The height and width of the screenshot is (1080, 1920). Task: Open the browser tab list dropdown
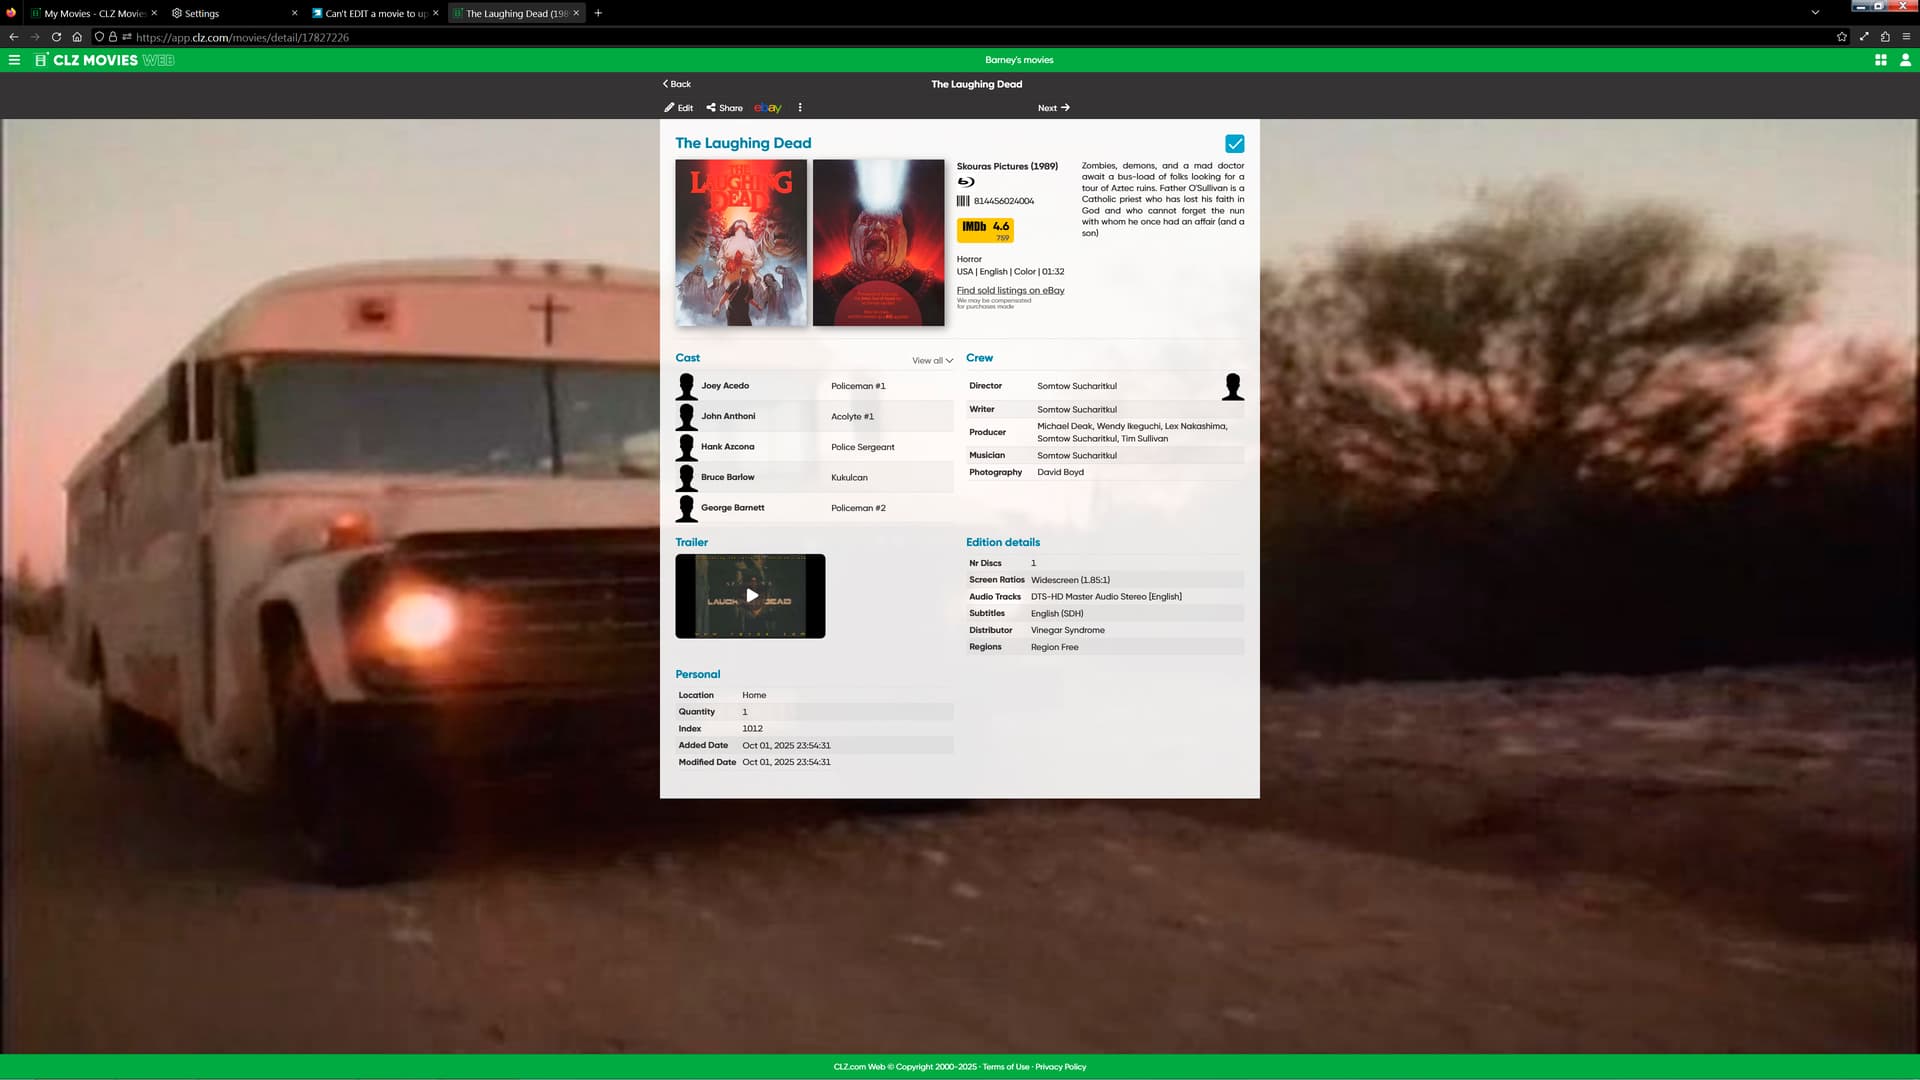click(1815, 13)
